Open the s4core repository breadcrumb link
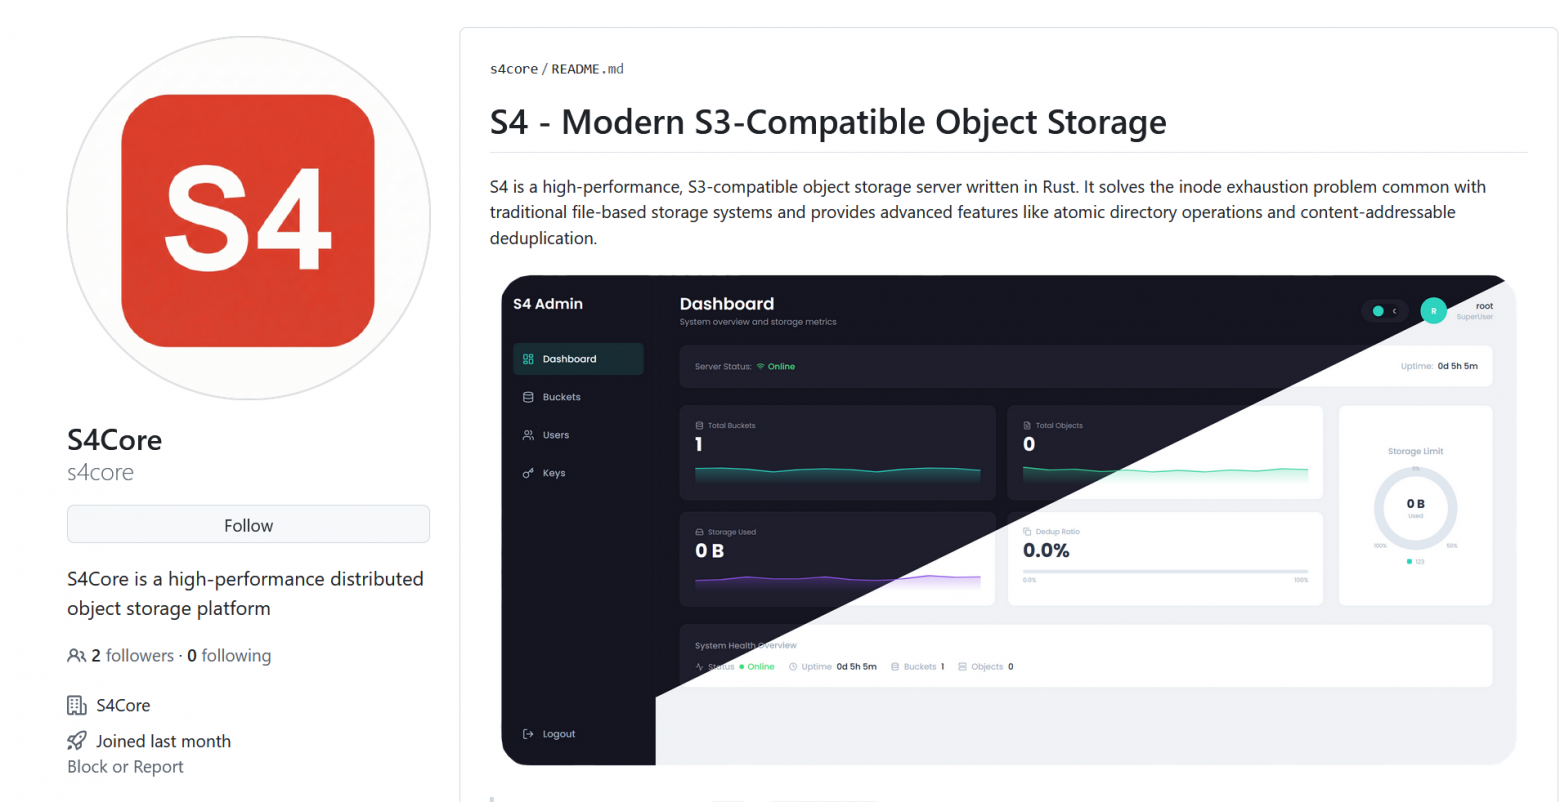Screen dimensions: 1560x802 coord(513,69)
